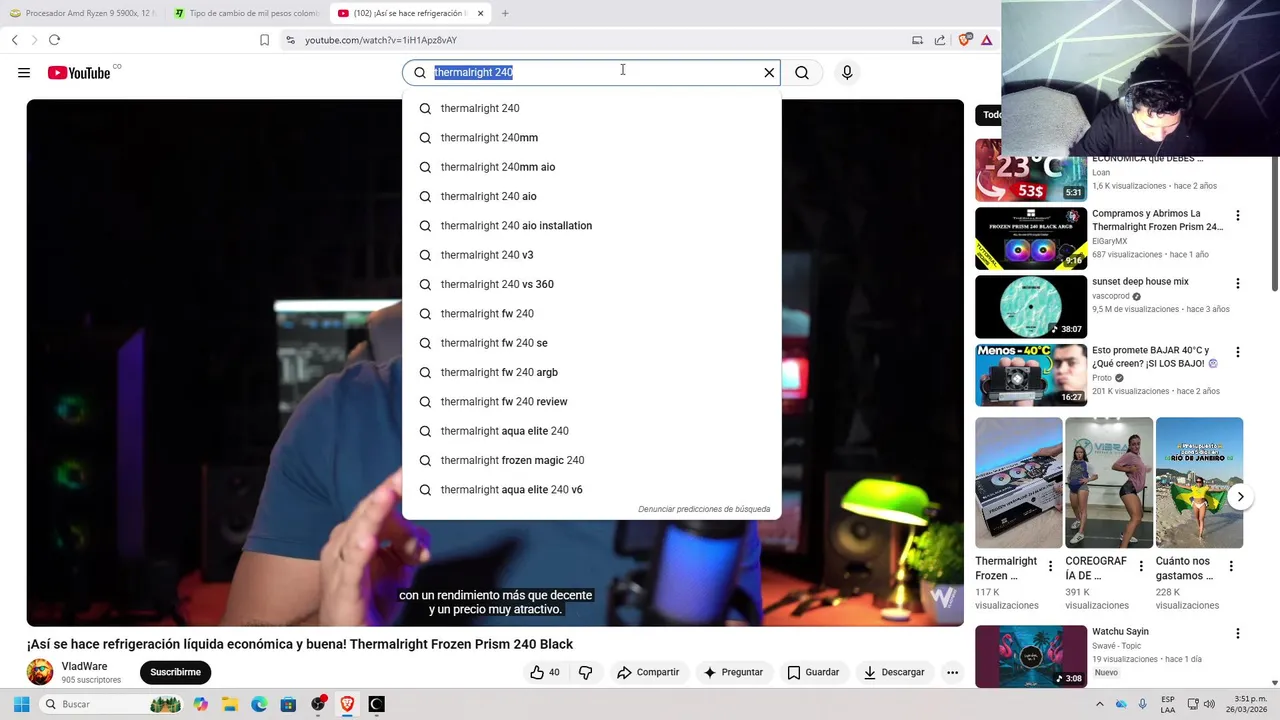Select suggestion 'thermalright fw 240 review'
This screenshot has height=720, width=1280.
coord(592,401)
